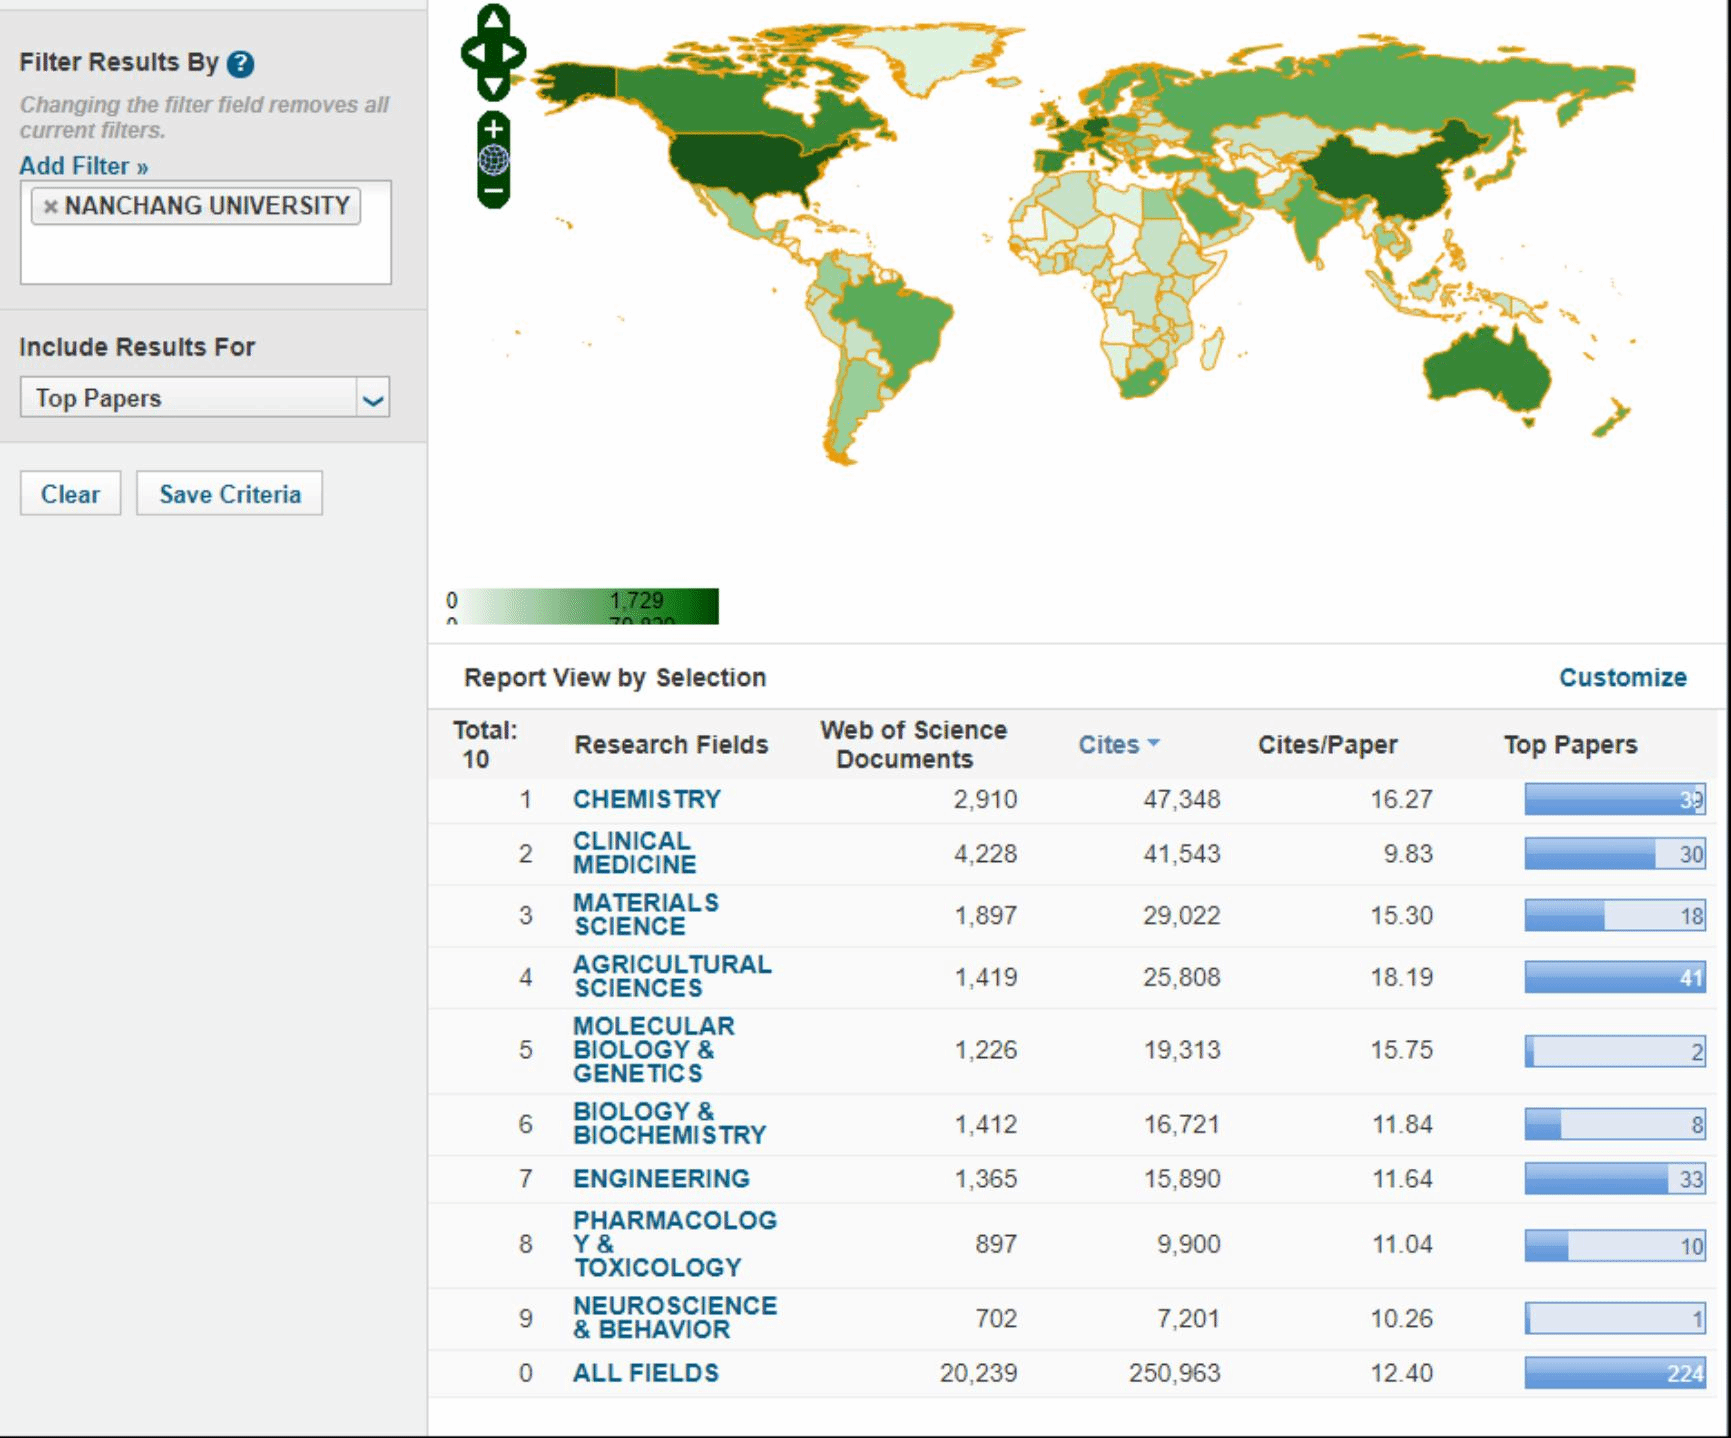
Task: Pan the map downward
Action: [x=494, y=86]
